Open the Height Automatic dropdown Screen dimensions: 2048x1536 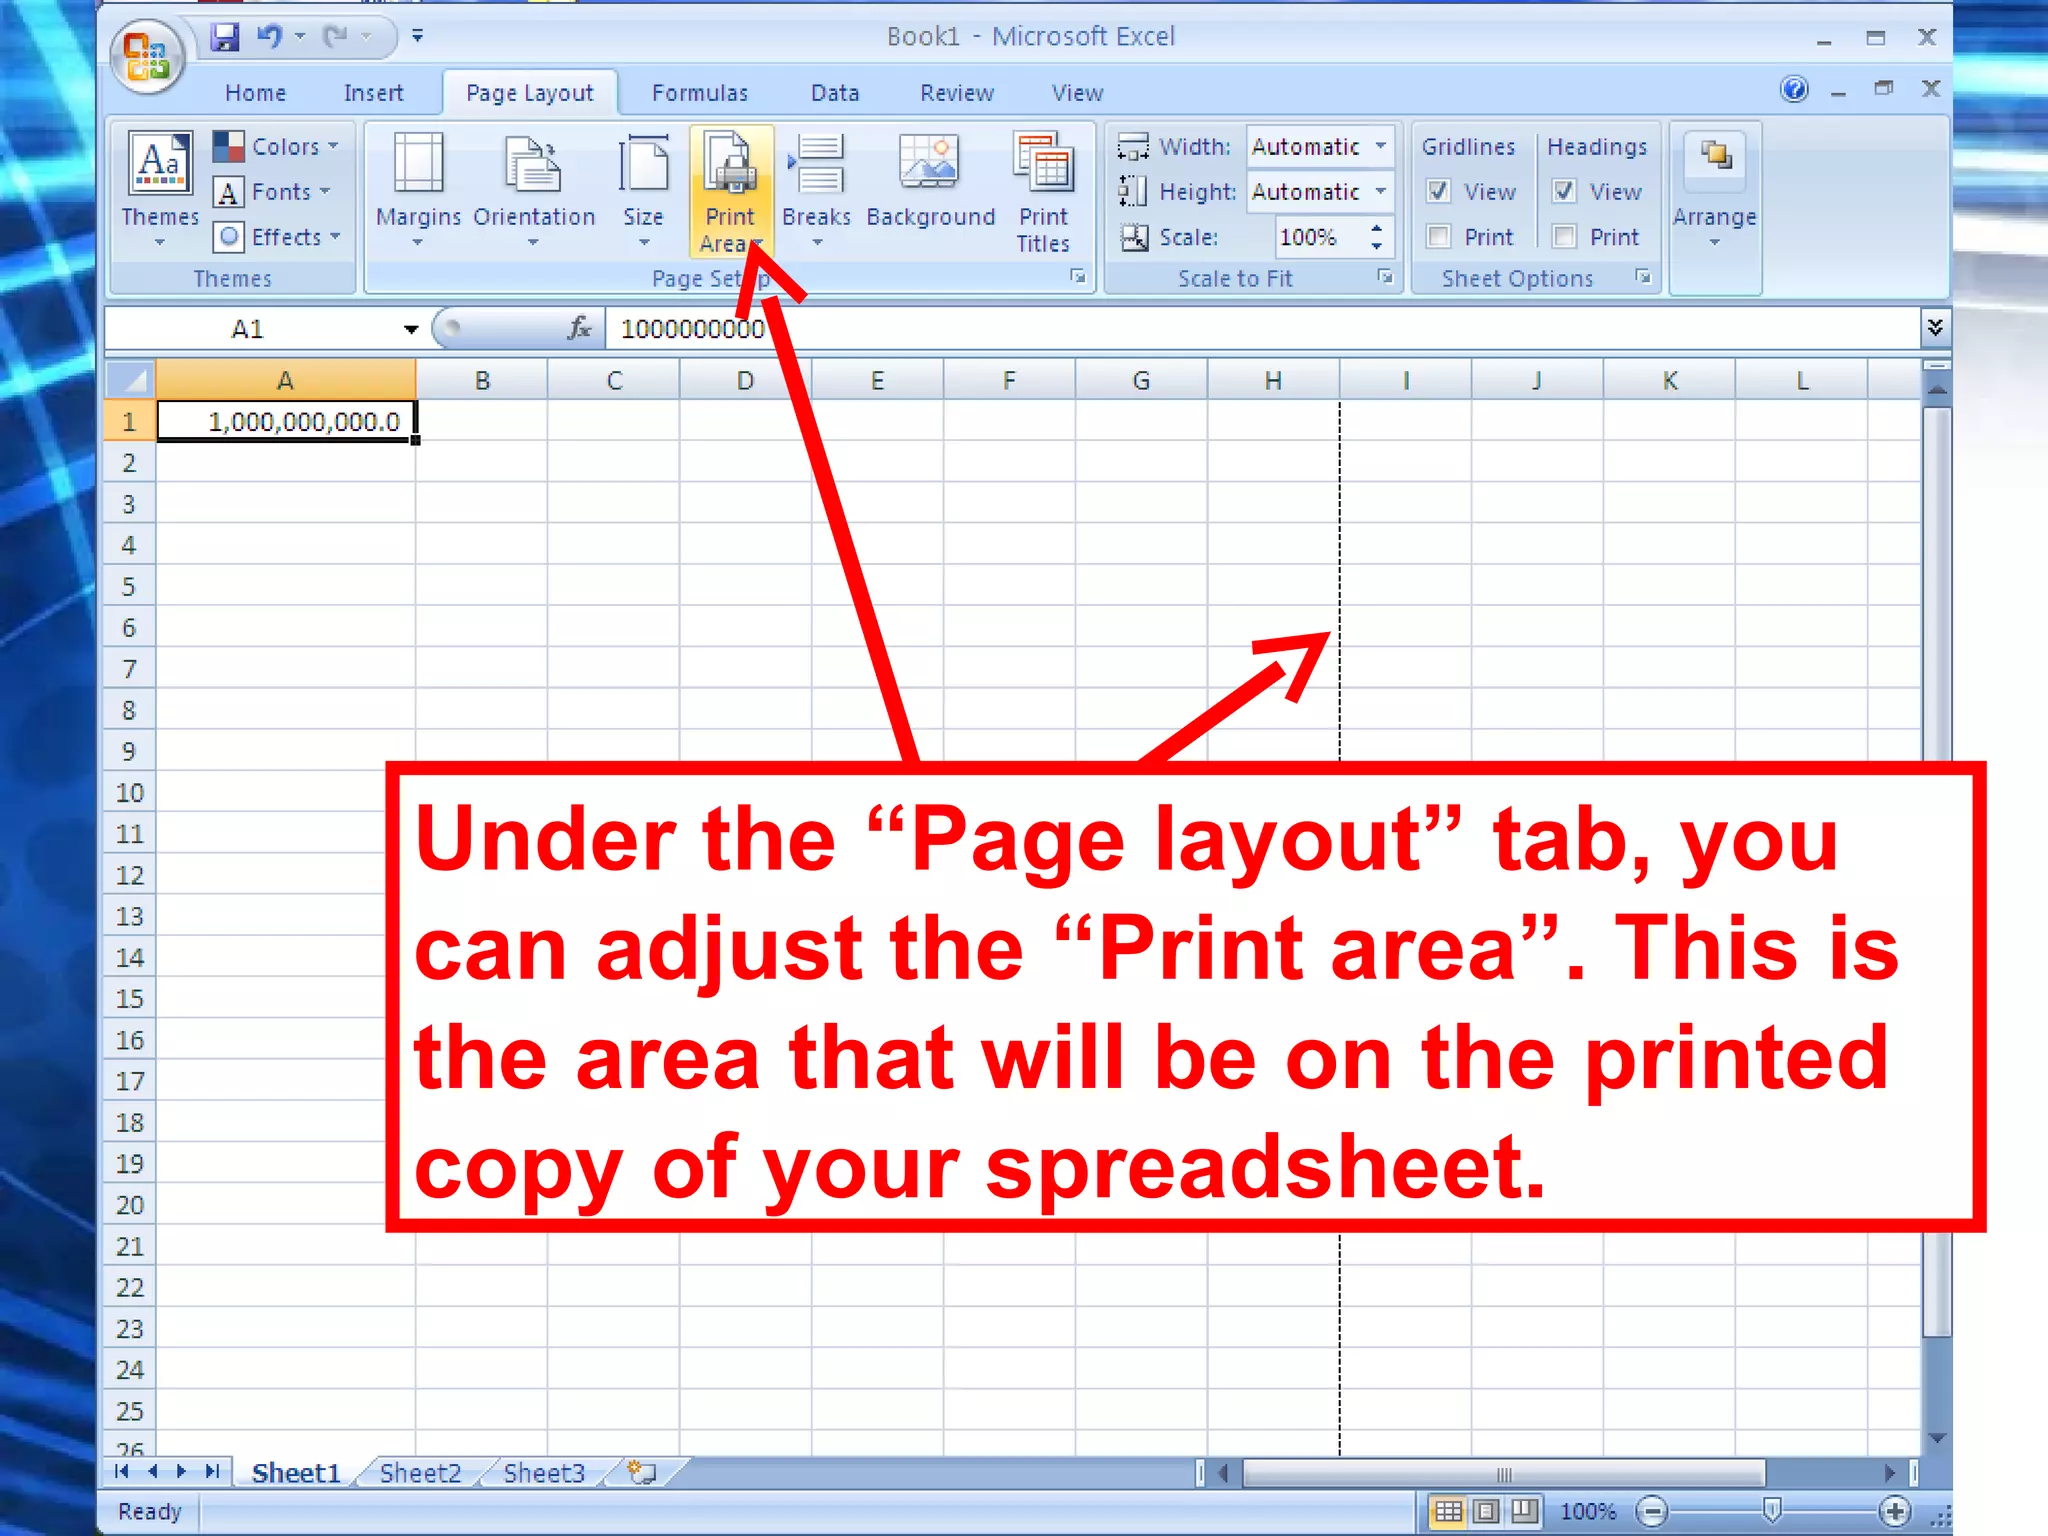point(1381,191)
